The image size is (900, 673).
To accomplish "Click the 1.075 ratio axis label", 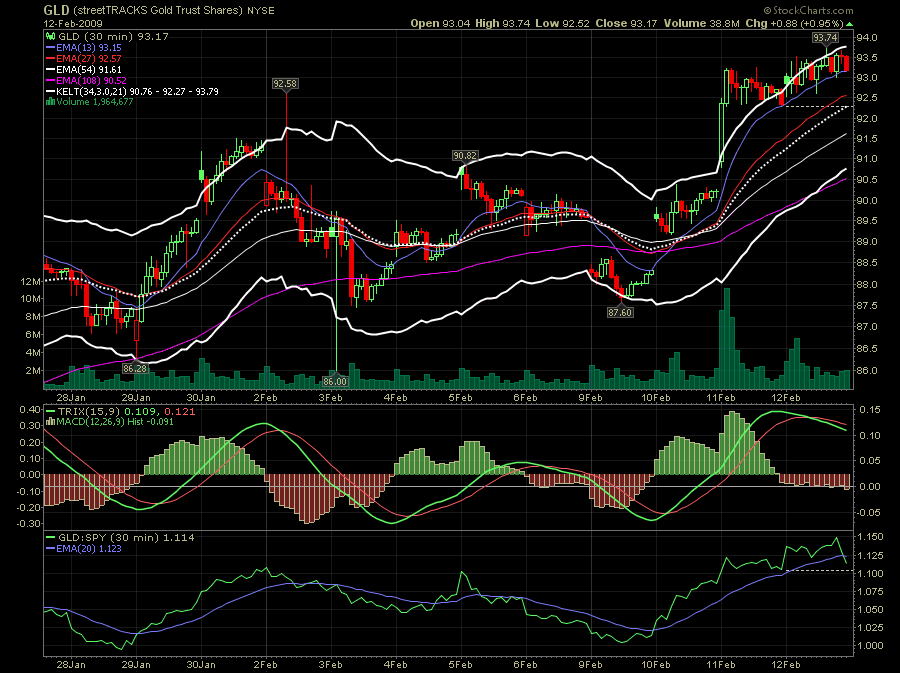I will [870, 592].
